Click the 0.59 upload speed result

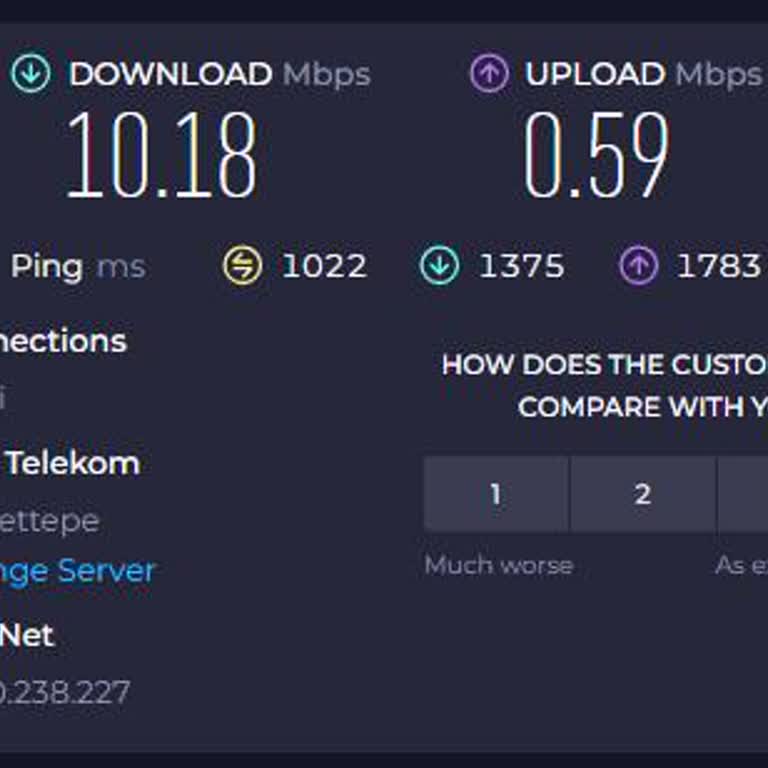coord(597,155)
